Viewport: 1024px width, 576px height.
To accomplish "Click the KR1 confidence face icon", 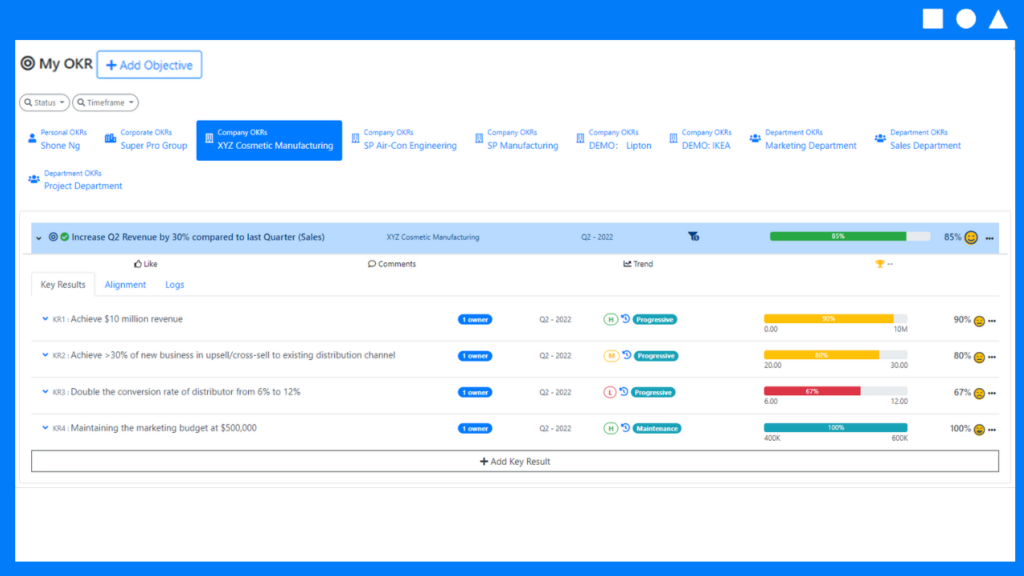I will tap(979, 321).
